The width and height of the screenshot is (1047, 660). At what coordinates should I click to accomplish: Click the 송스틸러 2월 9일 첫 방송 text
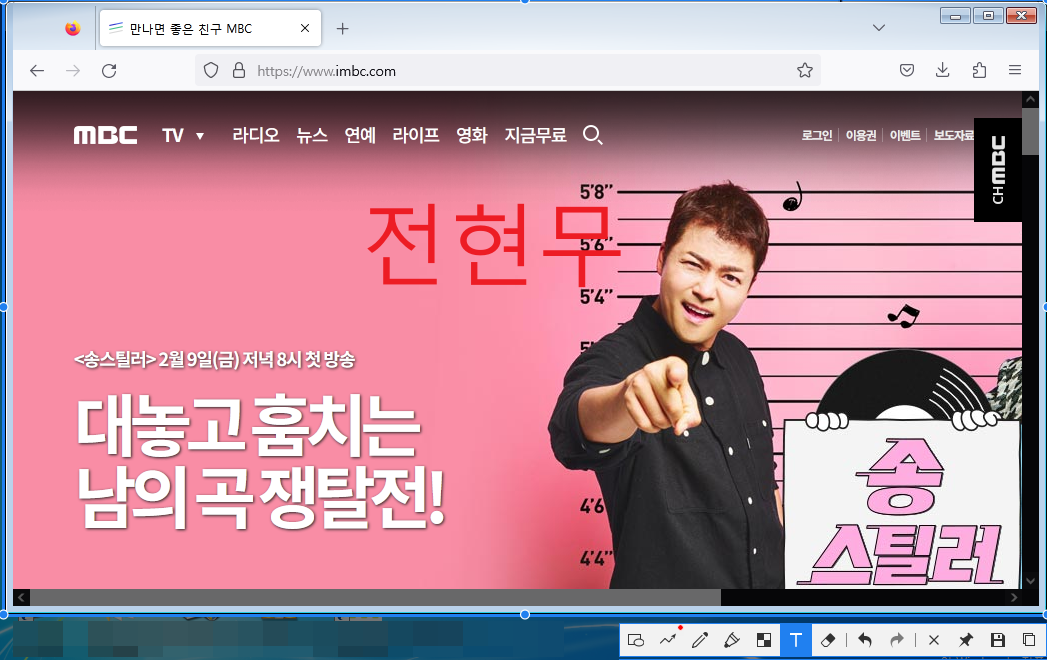click(x=214, y=359)
